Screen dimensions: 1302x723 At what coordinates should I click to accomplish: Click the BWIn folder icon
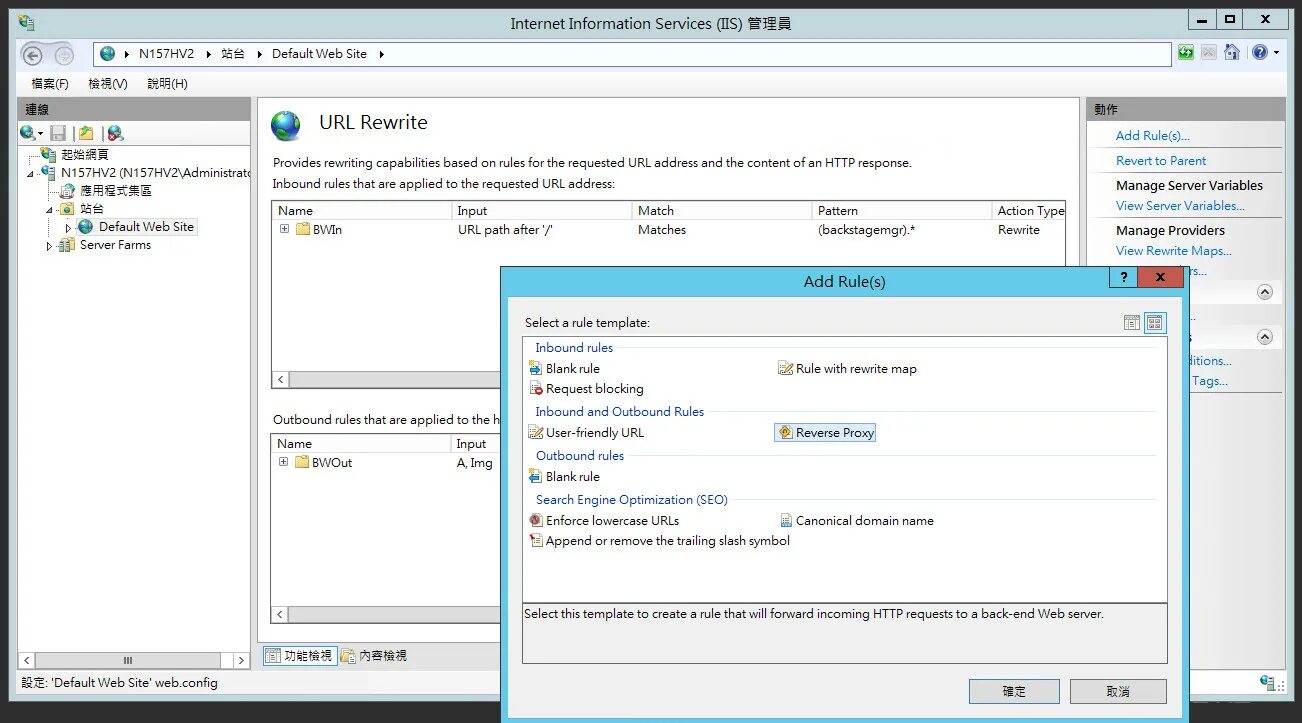click(x=303, y=229)
